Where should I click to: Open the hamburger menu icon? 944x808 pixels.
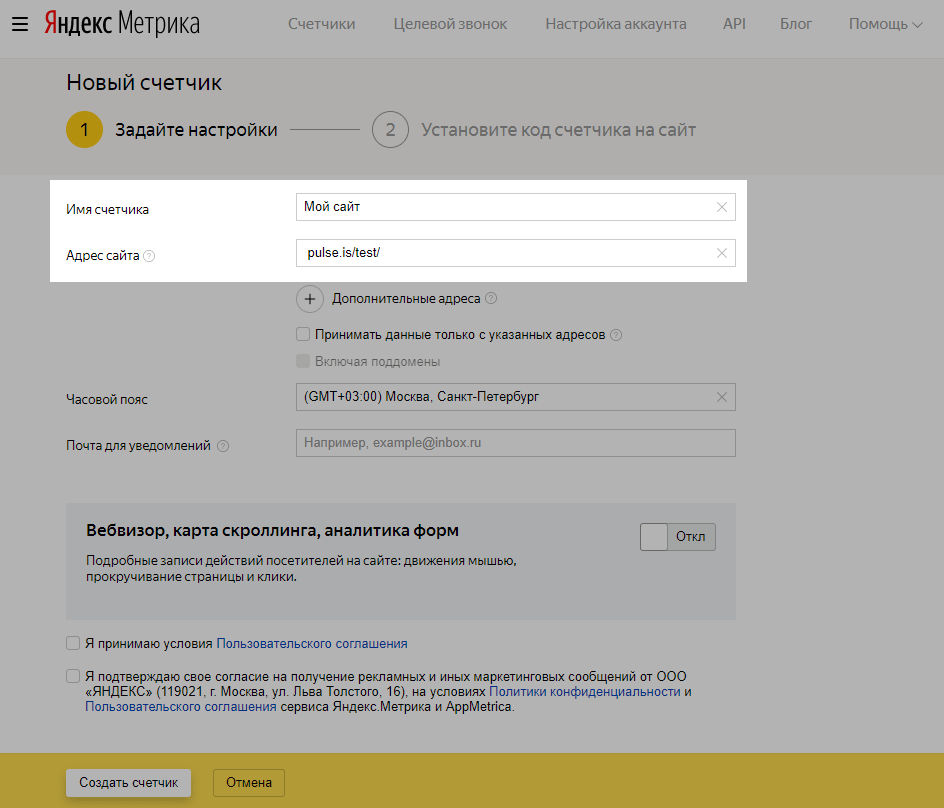click(x=19, y=24)
